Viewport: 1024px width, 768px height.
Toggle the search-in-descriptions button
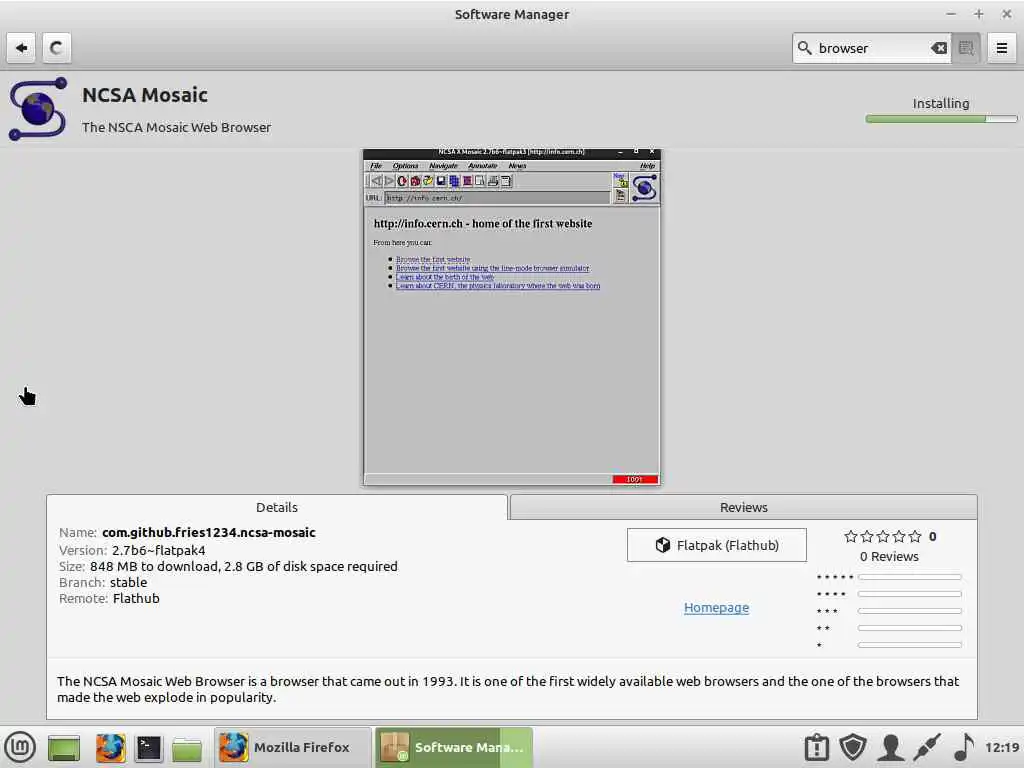966,48
